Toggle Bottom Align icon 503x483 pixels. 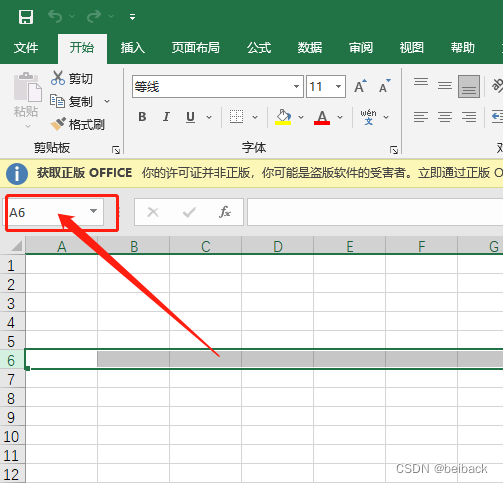(469, 86)
